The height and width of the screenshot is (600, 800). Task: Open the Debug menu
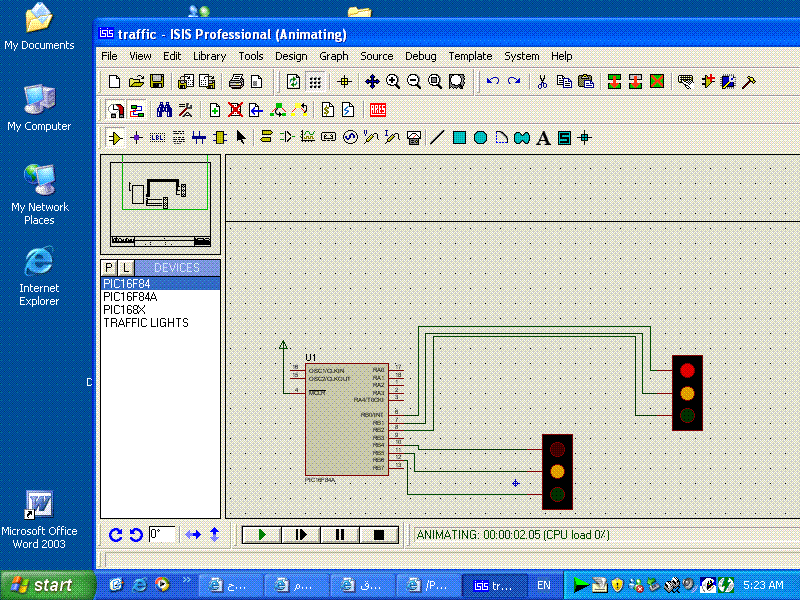pos(420,56)
